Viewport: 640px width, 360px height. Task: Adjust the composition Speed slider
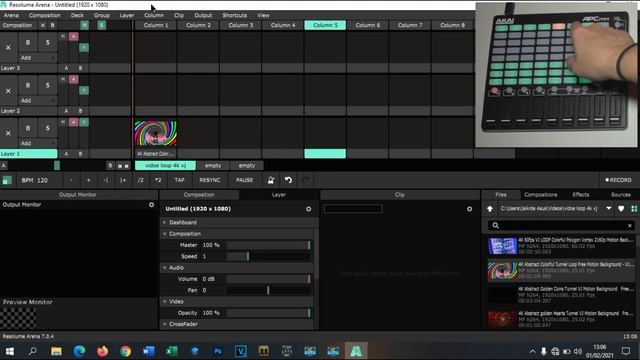point(269,256)
